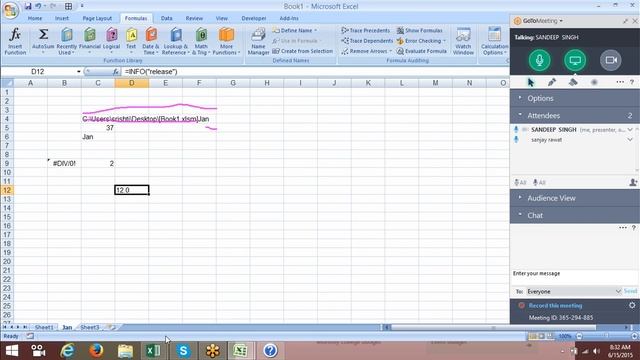Viewport: 640px width, 360px height.
Task: Toggle GoToMeeting microphone mute
Action: click(x=539, y=60)
